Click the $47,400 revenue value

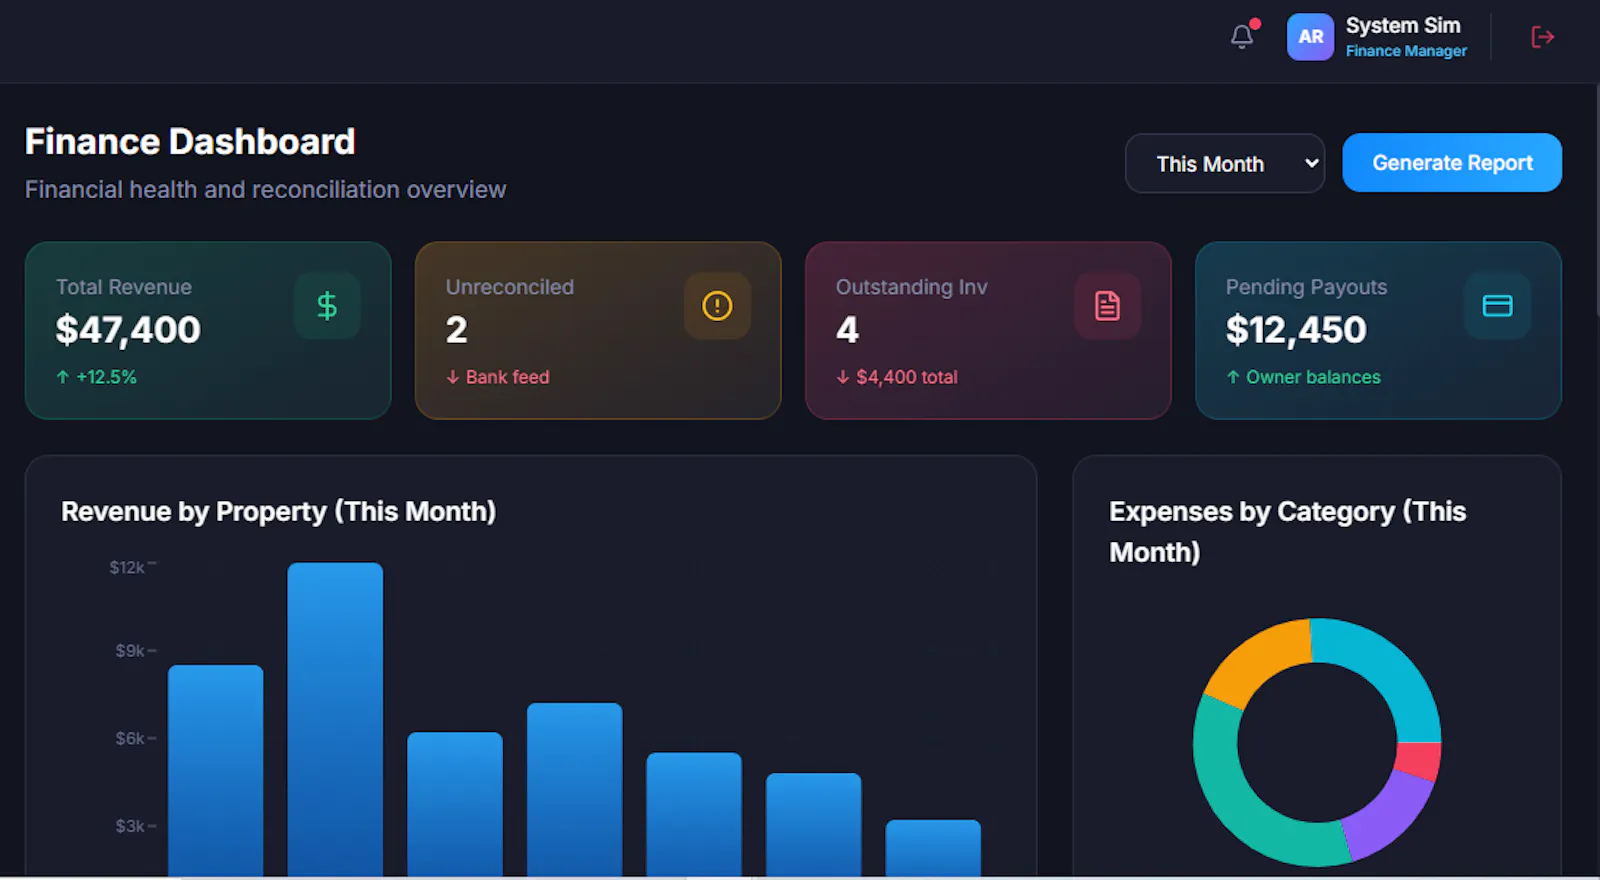[128, 330]
